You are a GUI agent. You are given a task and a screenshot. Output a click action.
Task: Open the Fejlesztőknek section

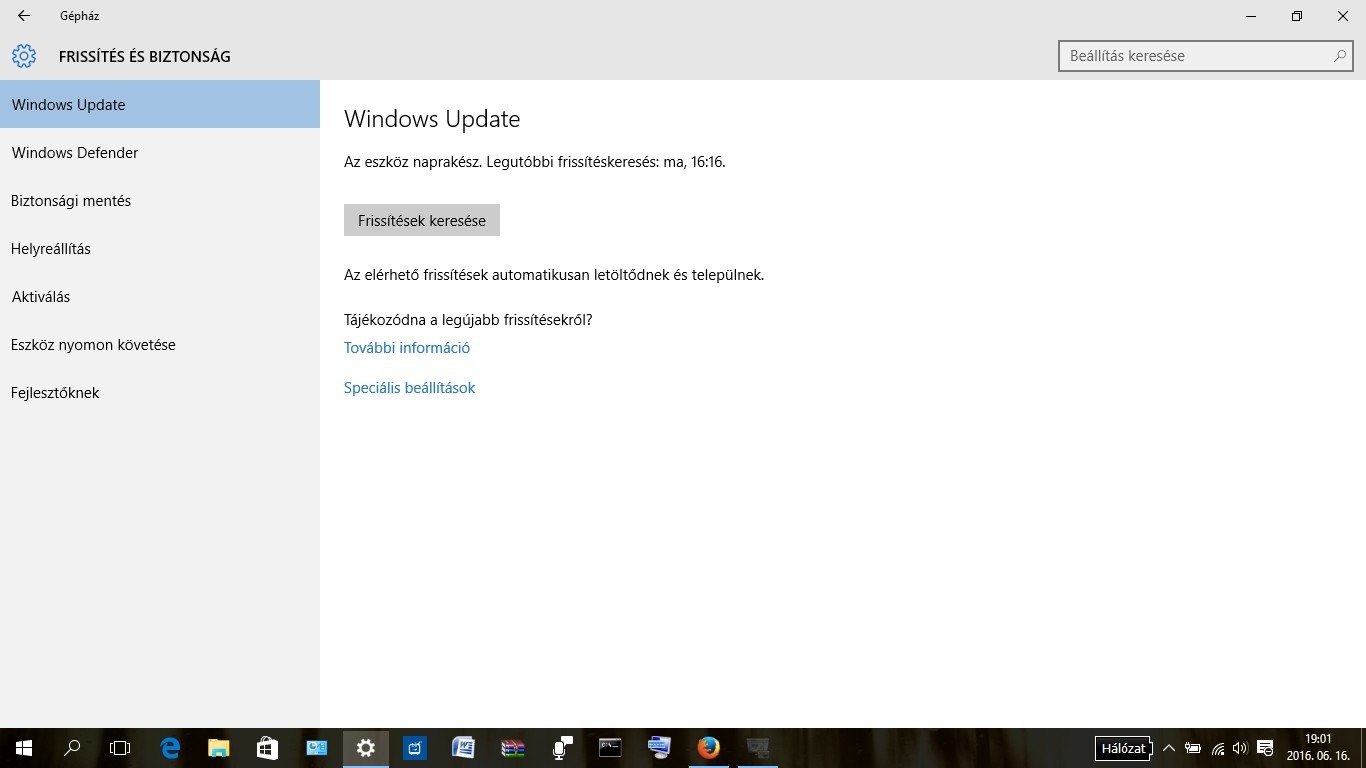(160, 392)
